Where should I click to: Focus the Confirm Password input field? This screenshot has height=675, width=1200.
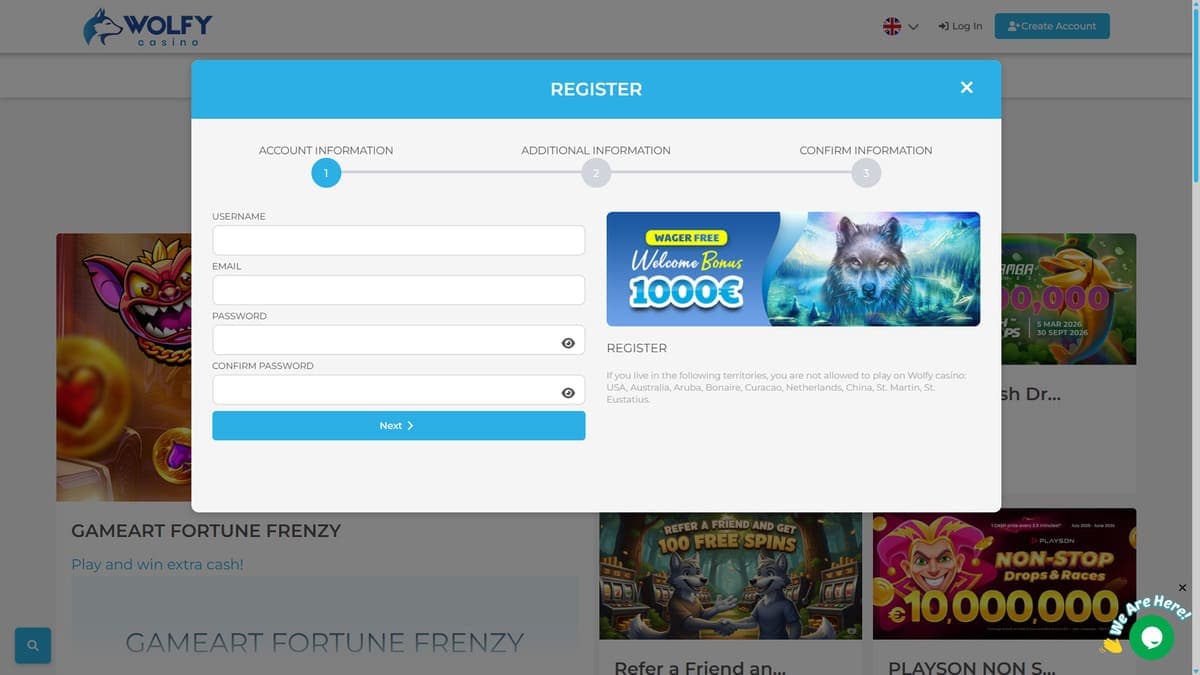(x=398, y=390)
